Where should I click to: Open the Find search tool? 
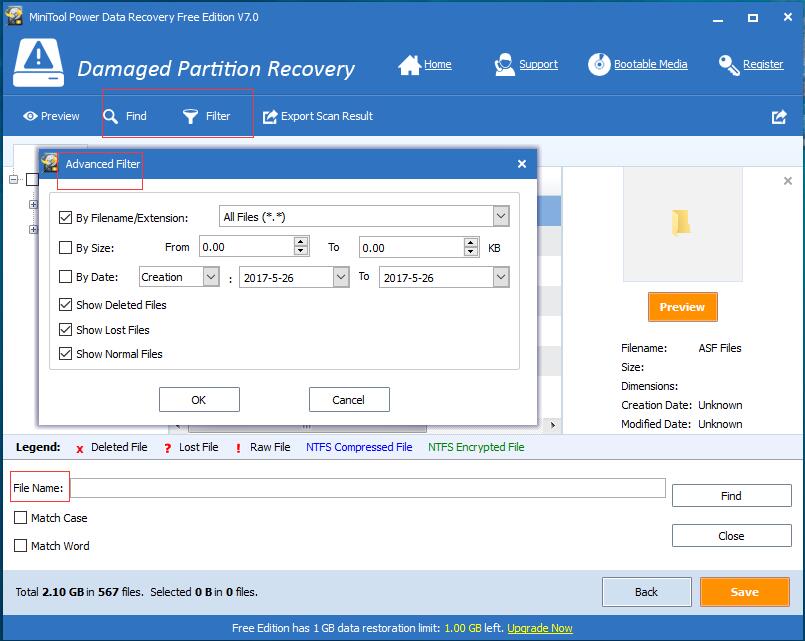126,115
